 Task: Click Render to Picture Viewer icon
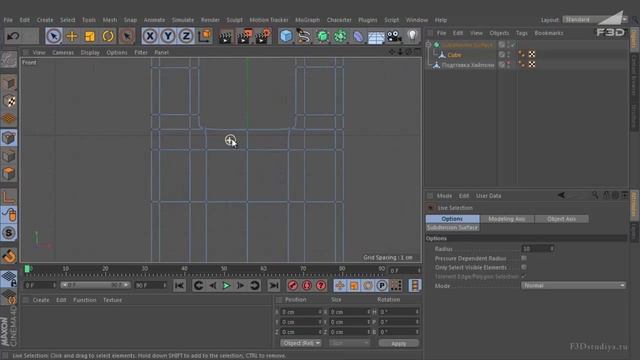(x=244, y=36)
